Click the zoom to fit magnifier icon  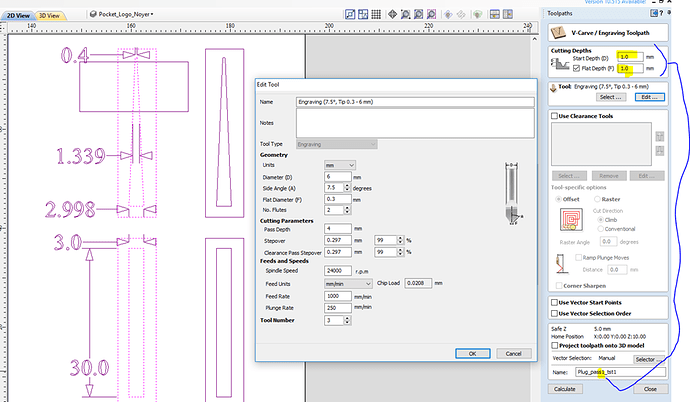click(418, 15)
